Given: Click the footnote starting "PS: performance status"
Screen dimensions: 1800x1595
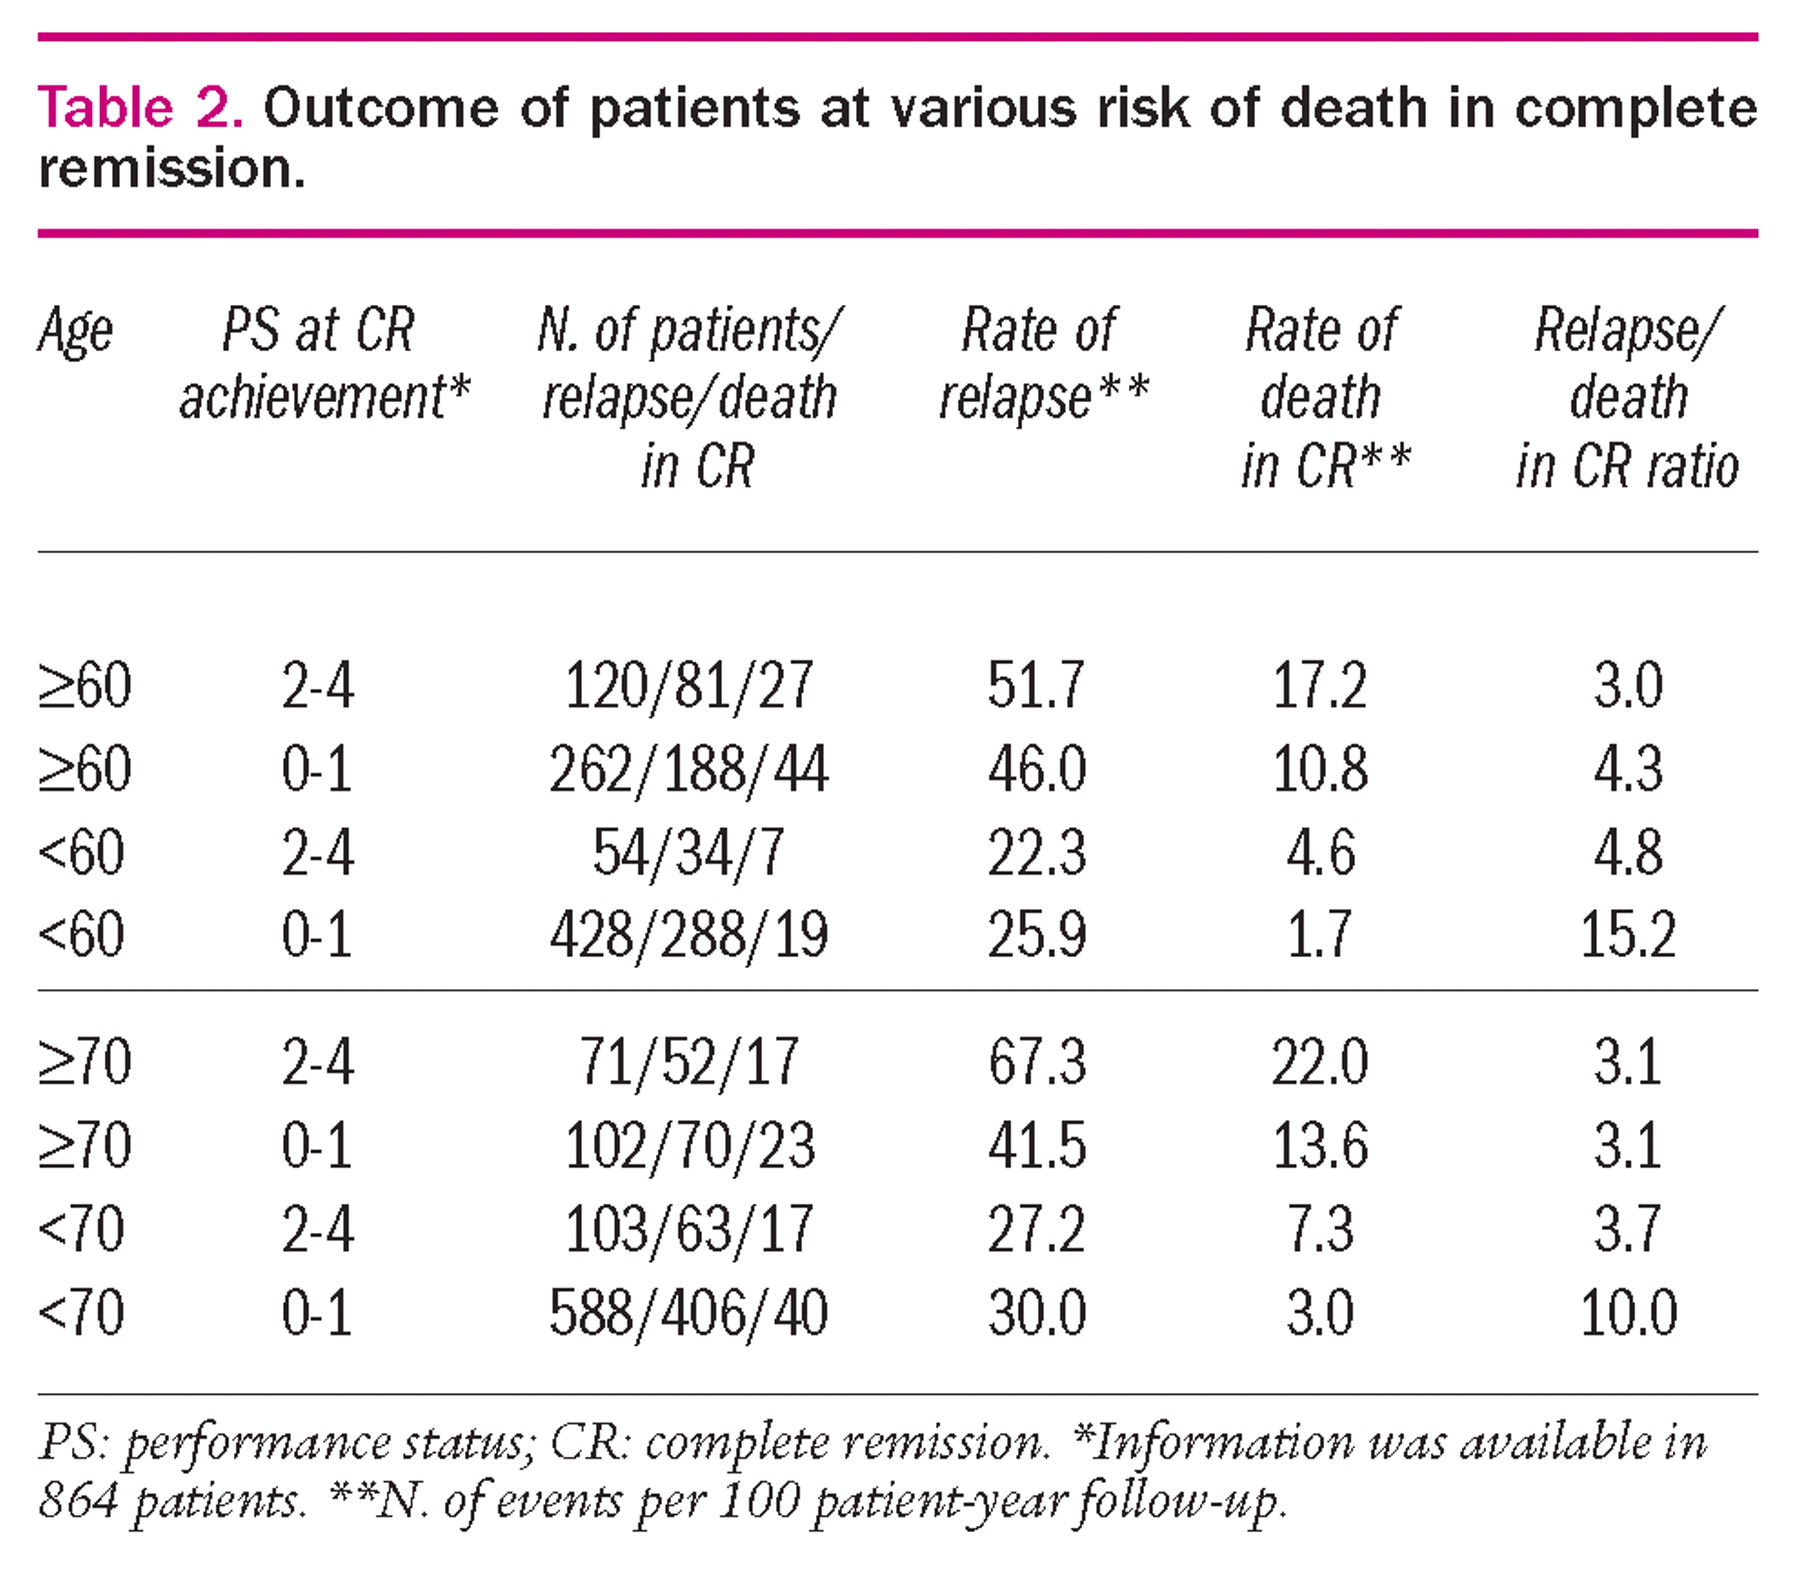Looking at the screenshot, I should [872, 1471].
